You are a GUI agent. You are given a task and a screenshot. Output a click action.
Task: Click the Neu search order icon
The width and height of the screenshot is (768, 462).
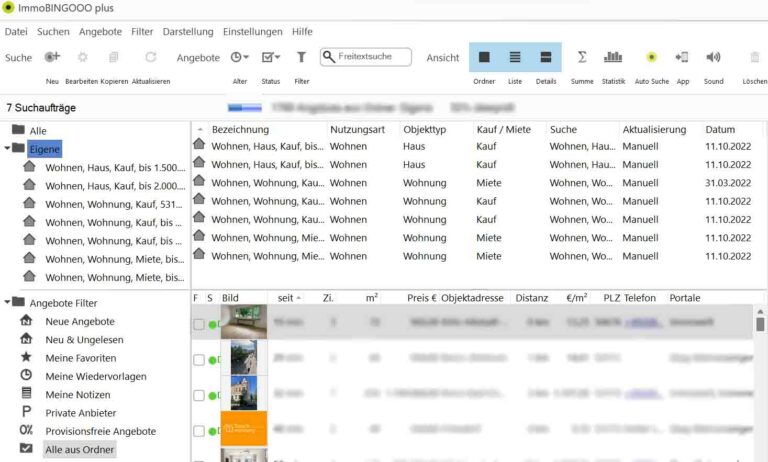52,58
